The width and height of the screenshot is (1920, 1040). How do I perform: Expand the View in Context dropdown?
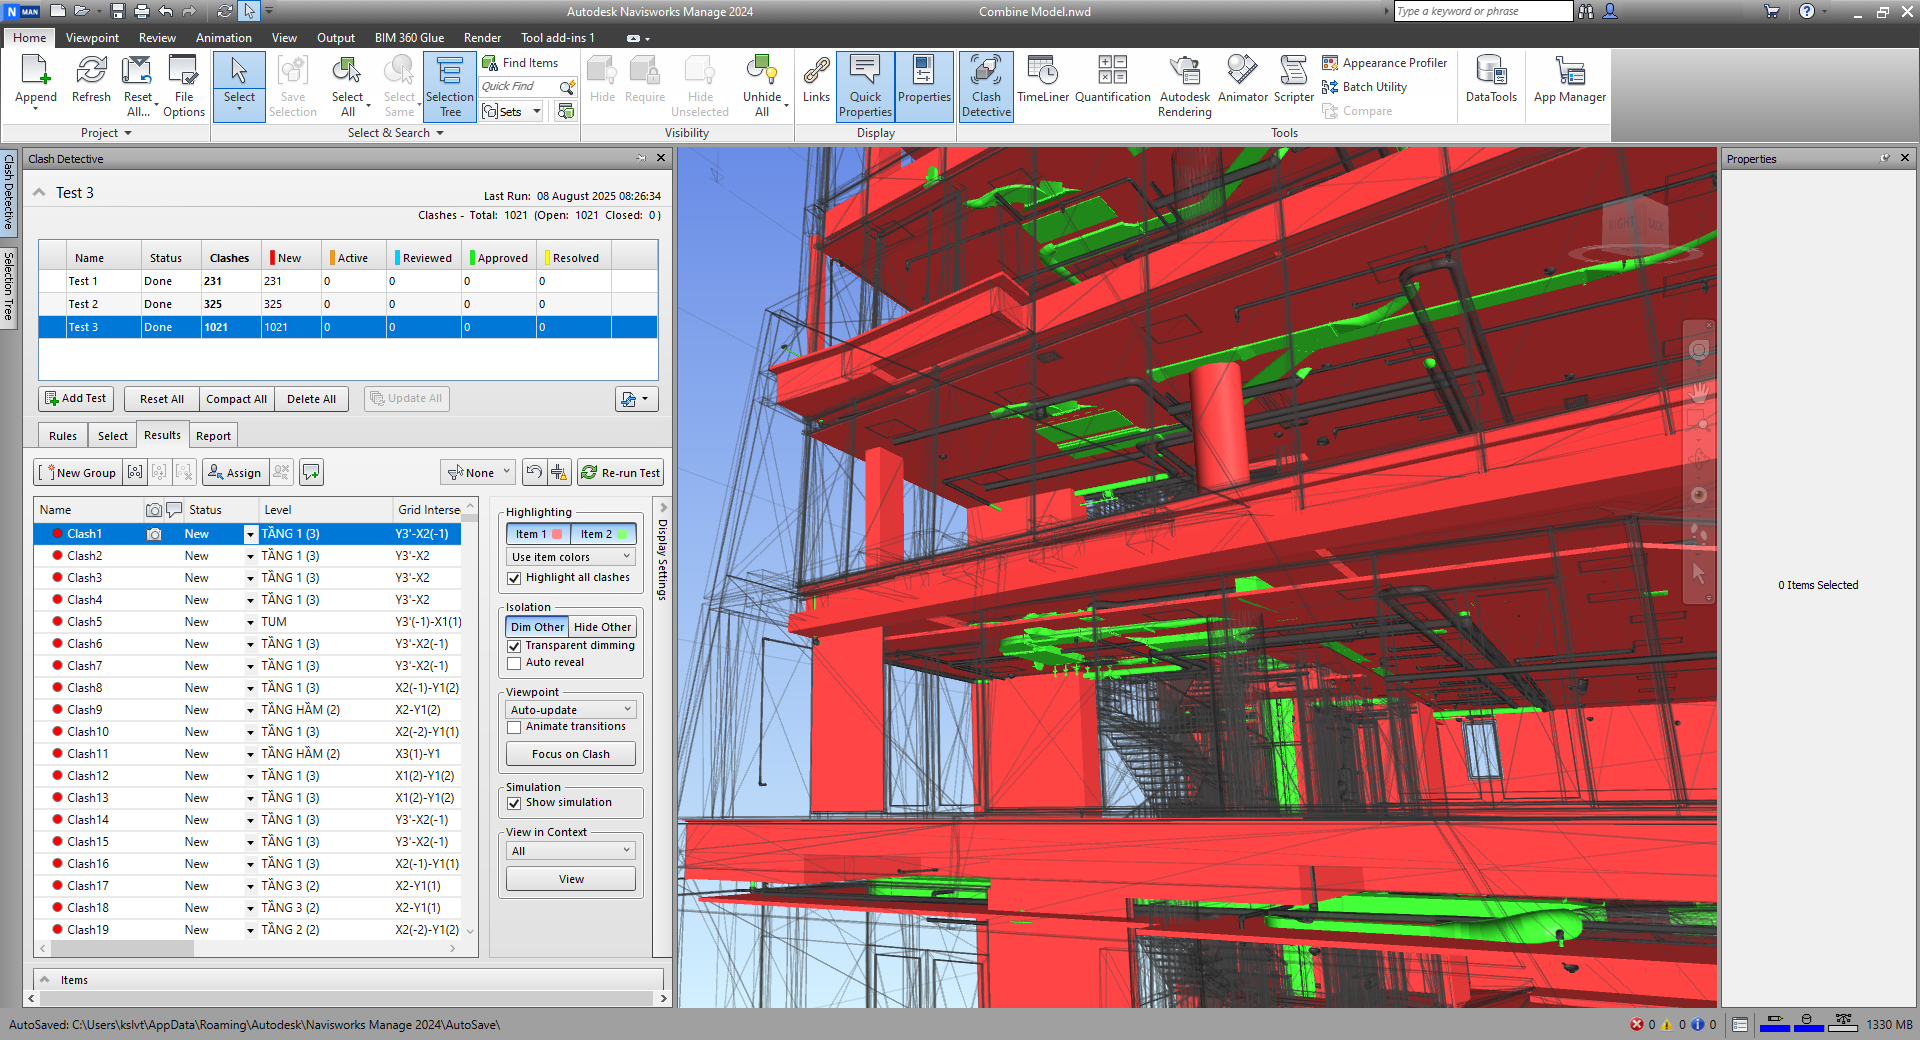[x=571, y=851]
